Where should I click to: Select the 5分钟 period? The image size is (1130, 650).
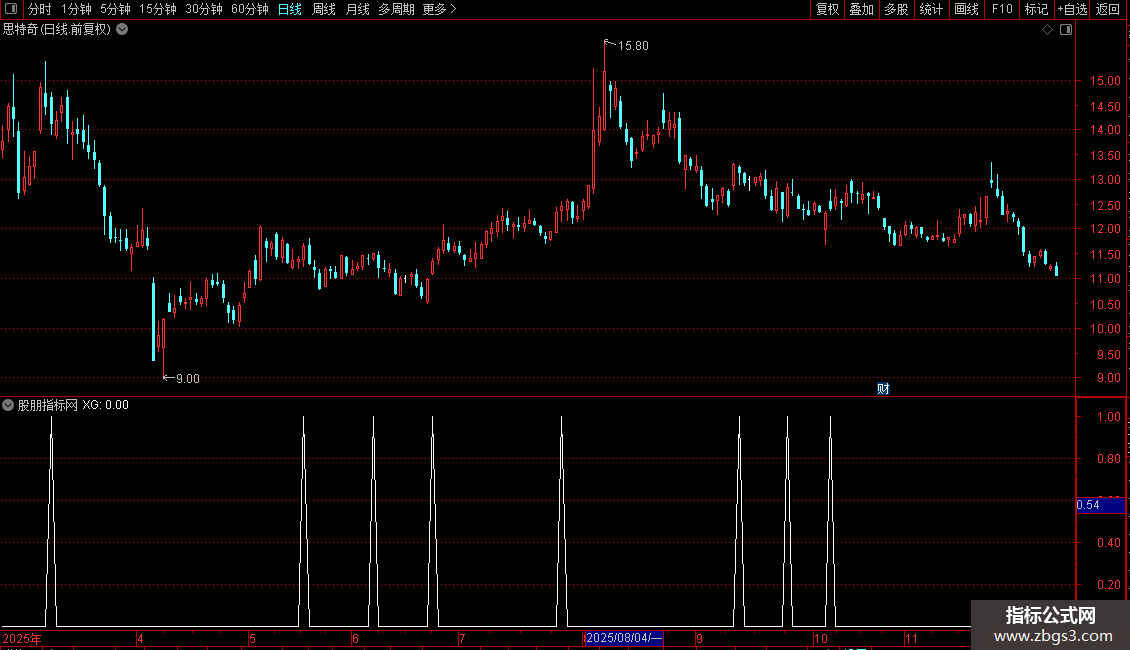click(115, 9)
